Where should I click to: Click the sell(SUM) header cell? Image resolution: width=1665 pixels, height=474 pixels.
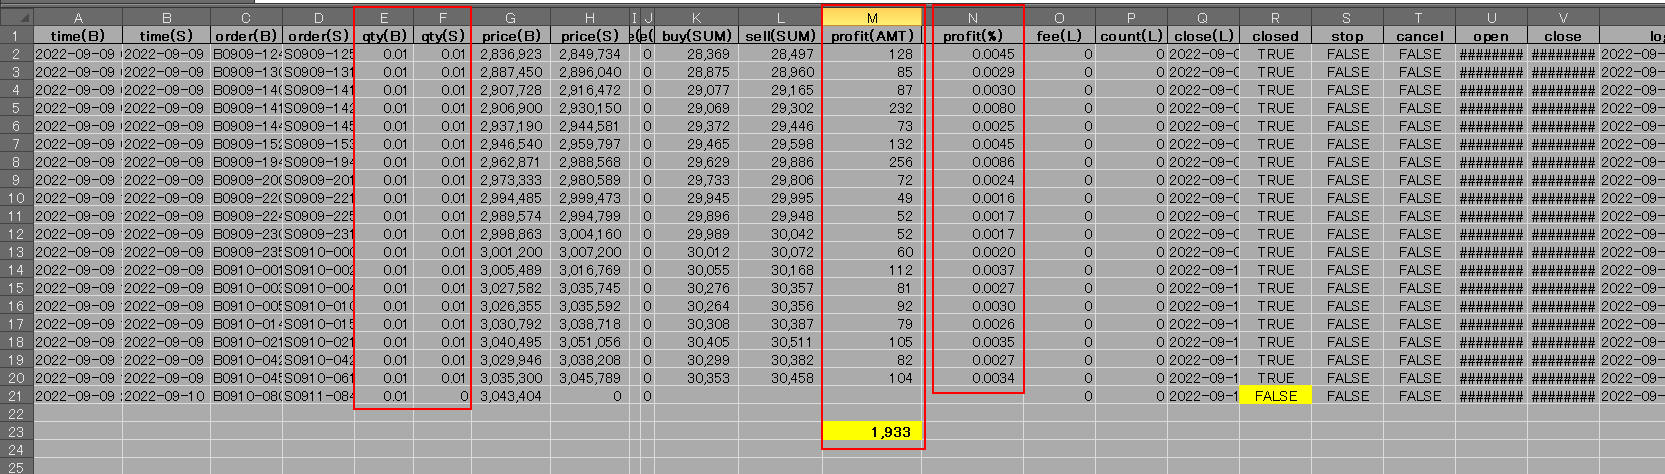[780, 36]
